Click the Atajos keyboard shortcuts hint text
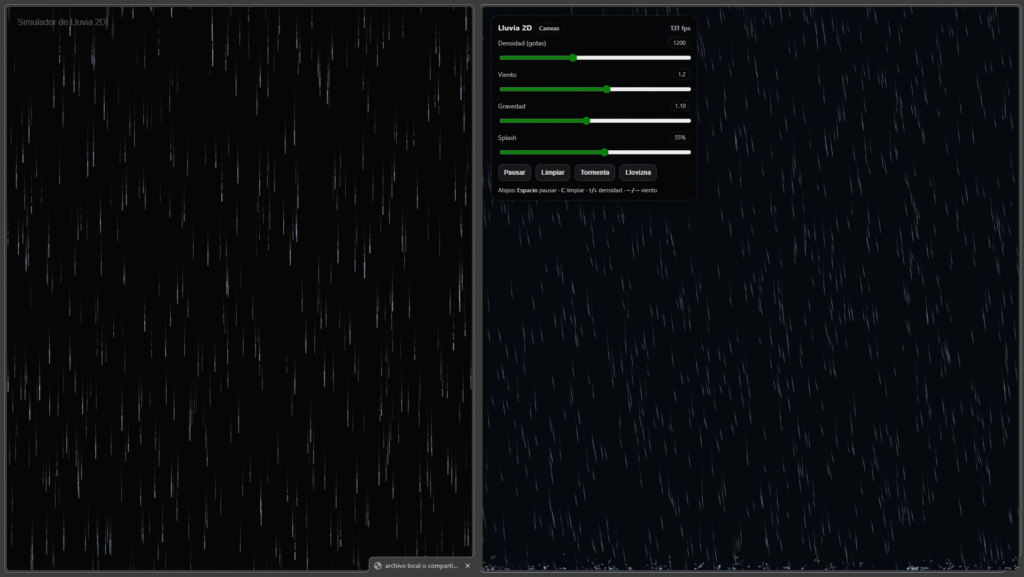 tap(577, 190)
